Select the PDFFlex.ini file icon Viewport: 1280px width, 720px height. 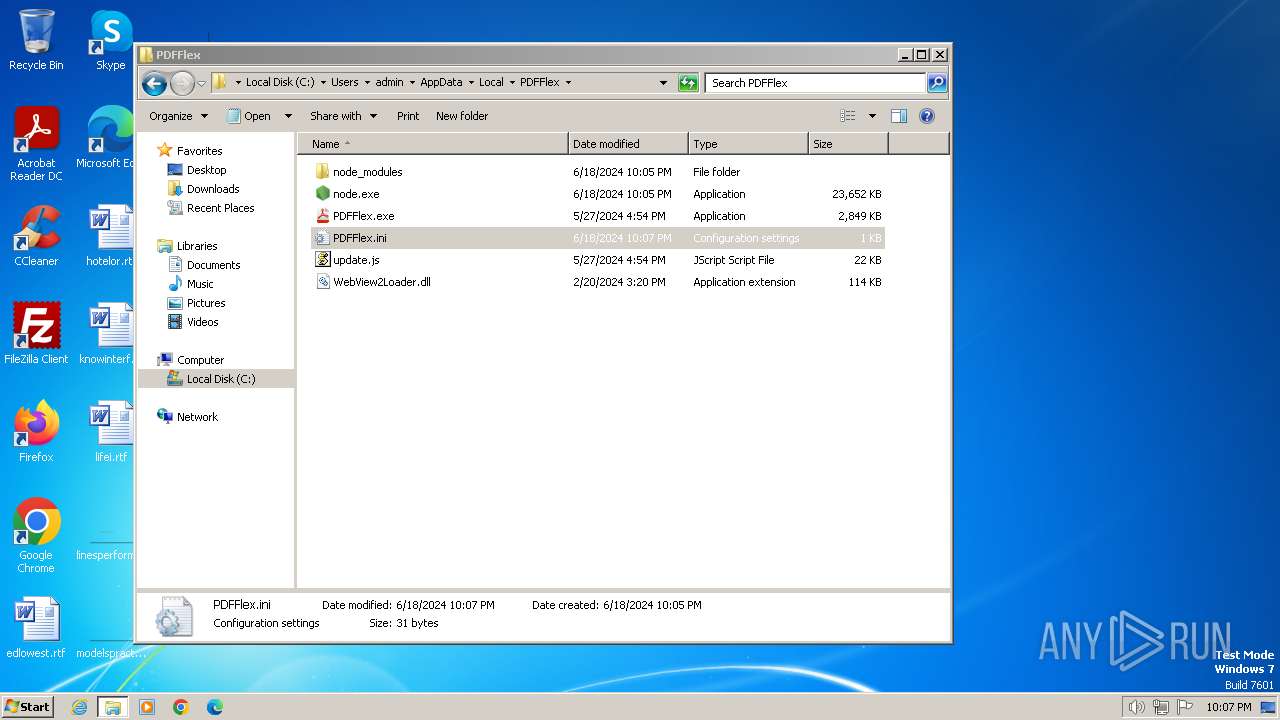tap(323, 238)
